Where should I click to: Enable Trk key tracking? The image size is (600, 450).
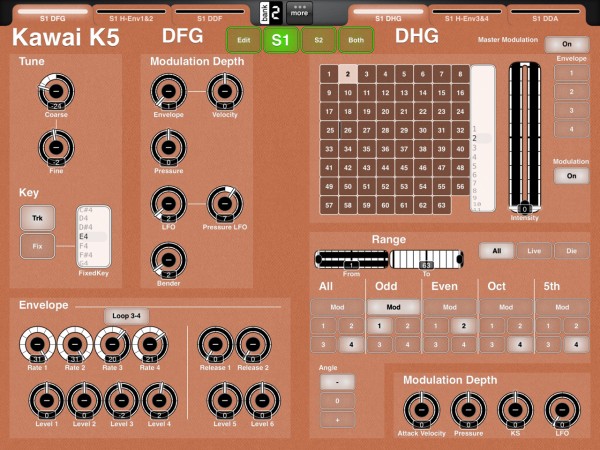[38, 218]
